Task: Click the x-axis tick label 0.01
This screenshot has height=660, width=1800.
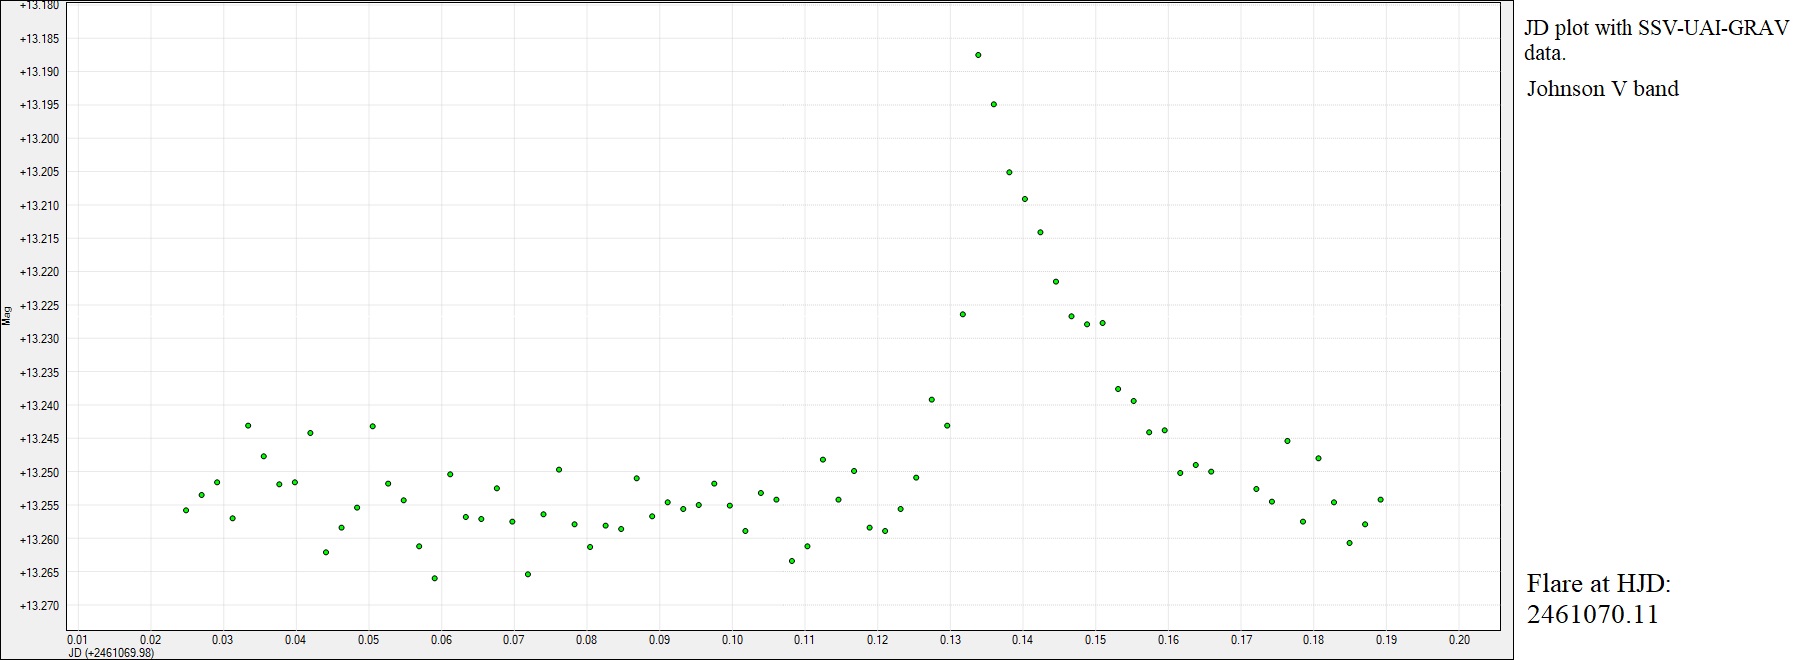Action: [77, 640]
